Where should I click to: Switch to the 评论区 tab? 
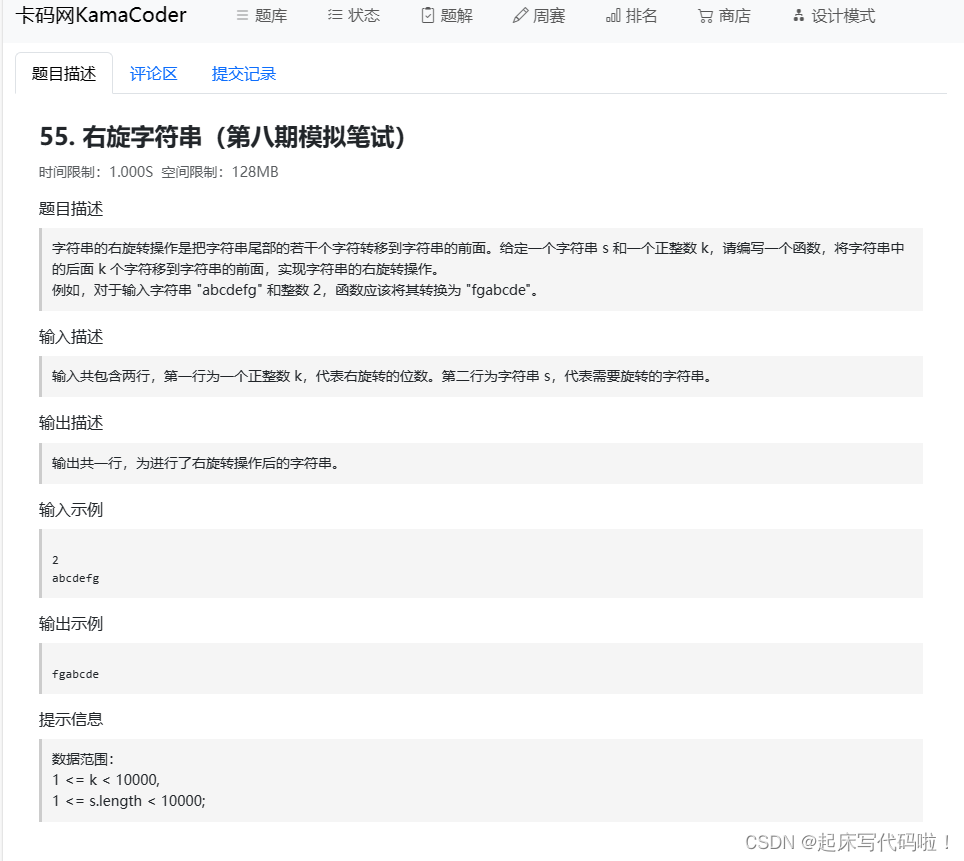point(154,74)
